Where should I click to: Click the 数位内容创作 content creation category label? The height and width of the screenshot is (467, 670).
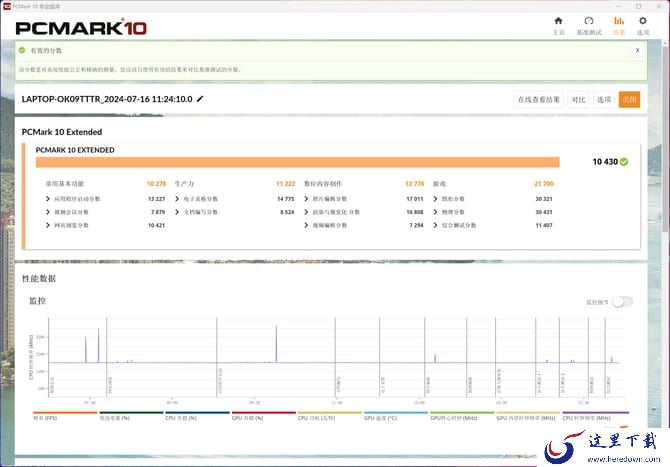pos(323,184)
